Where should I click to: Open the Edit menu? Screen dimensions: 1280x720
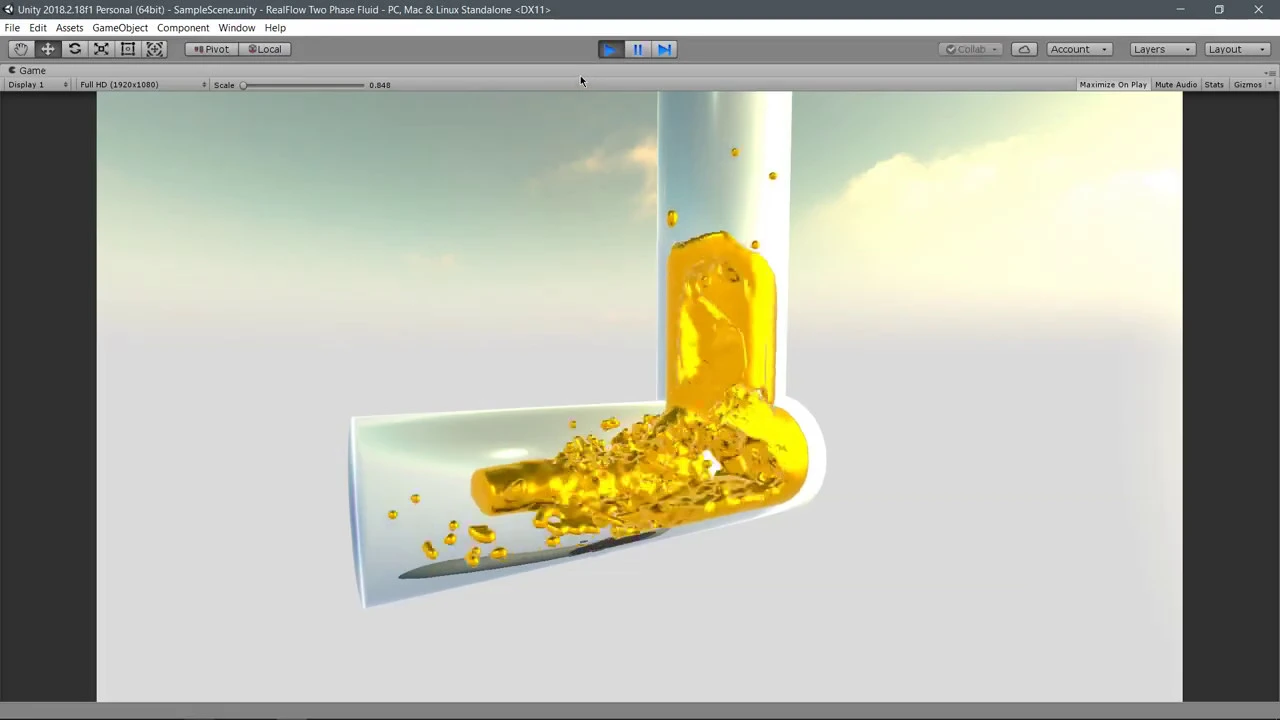[x=38, y=28]
